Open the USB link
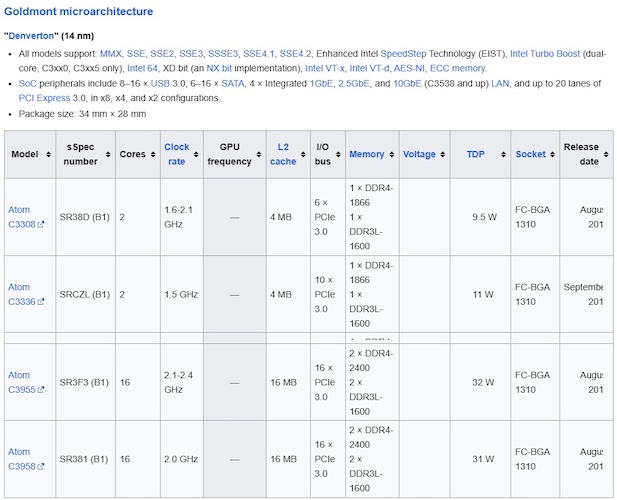This screenshot has height=500, width=617. coord(160,83)
